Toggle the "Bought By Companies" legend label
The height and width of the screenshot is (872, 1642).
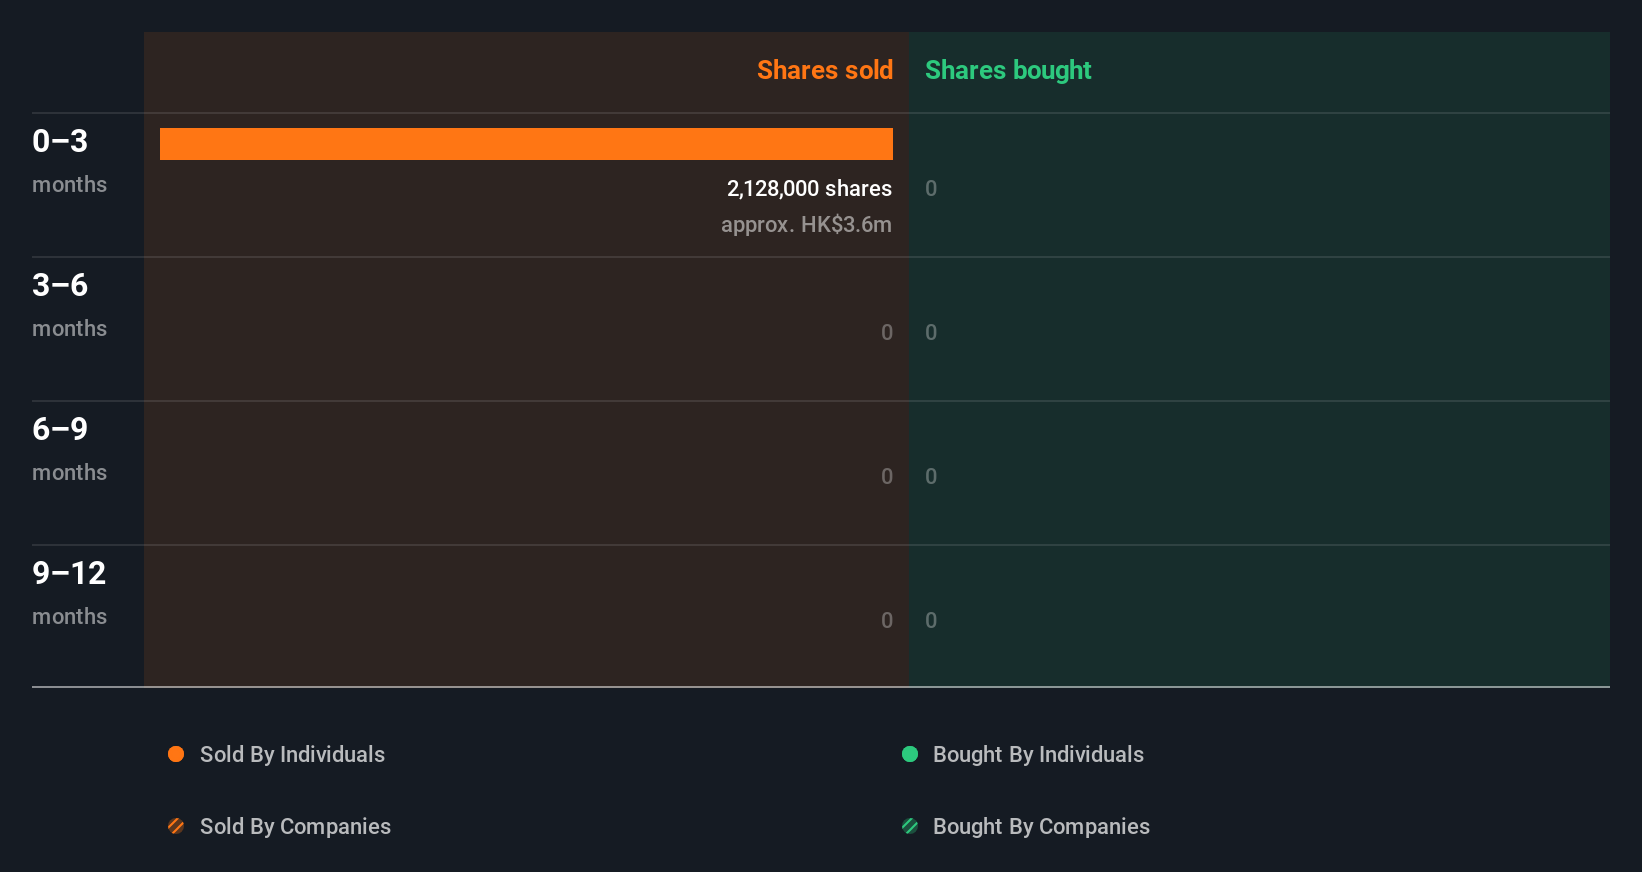(x=1041, y=826)
